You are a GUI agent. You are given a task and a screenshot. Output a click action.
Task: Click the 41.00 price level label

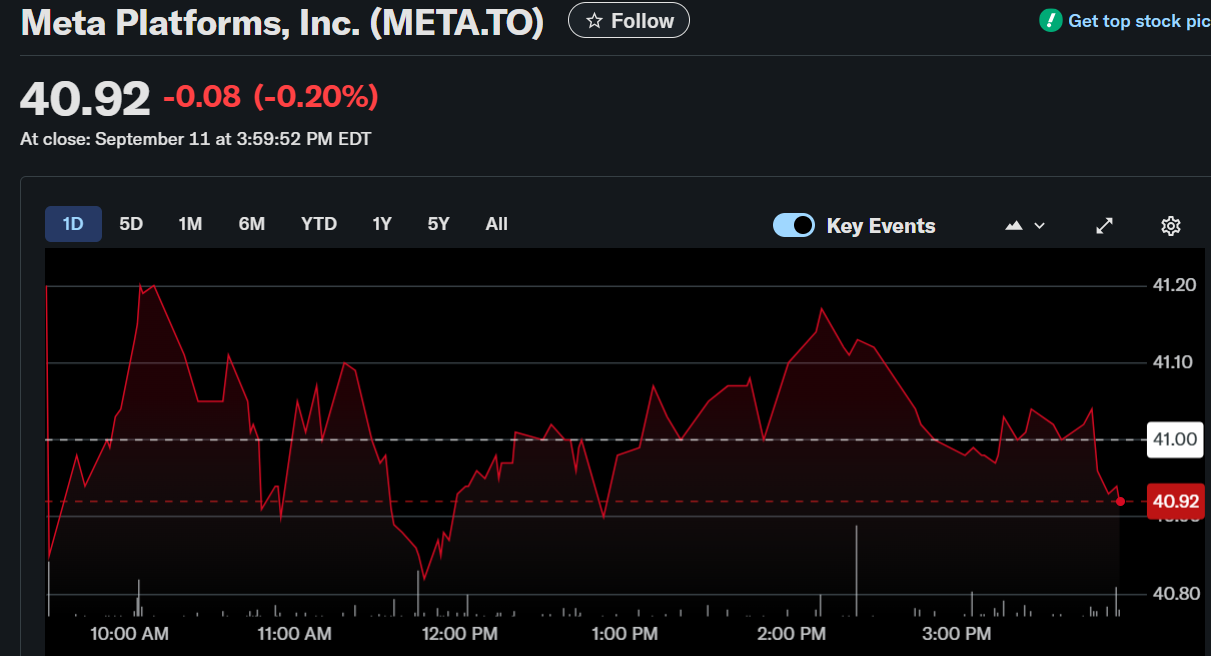pos(1174,439)
